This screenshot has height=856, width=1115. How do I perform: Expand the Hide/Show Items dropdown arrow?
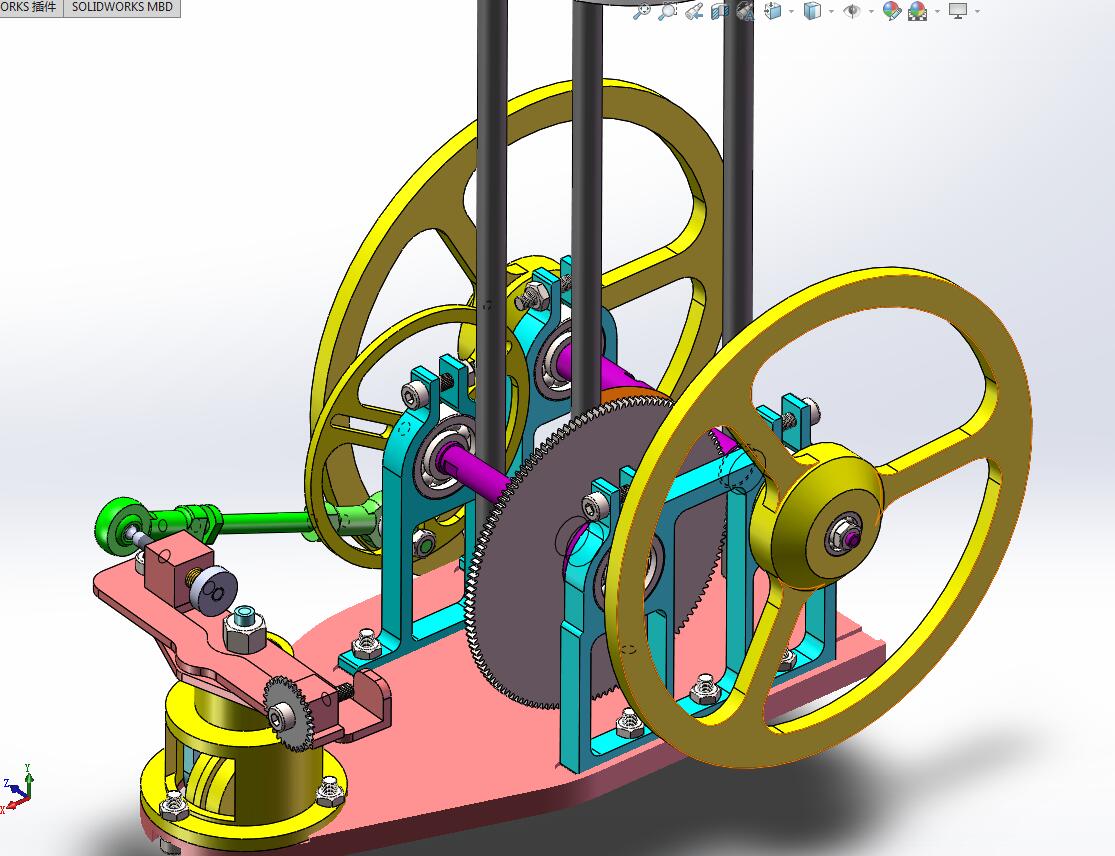click(x=871, y=11)
